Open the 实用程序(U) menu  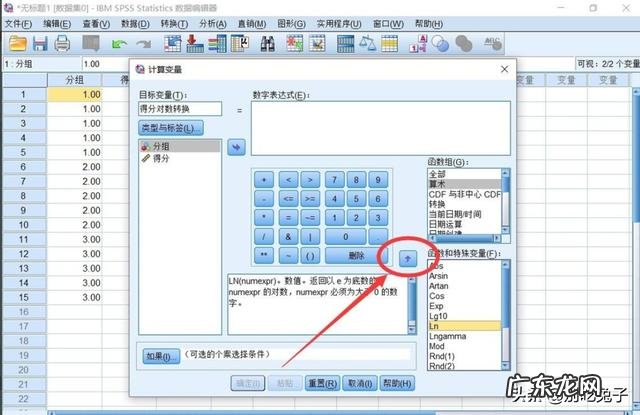click(339, 24)
